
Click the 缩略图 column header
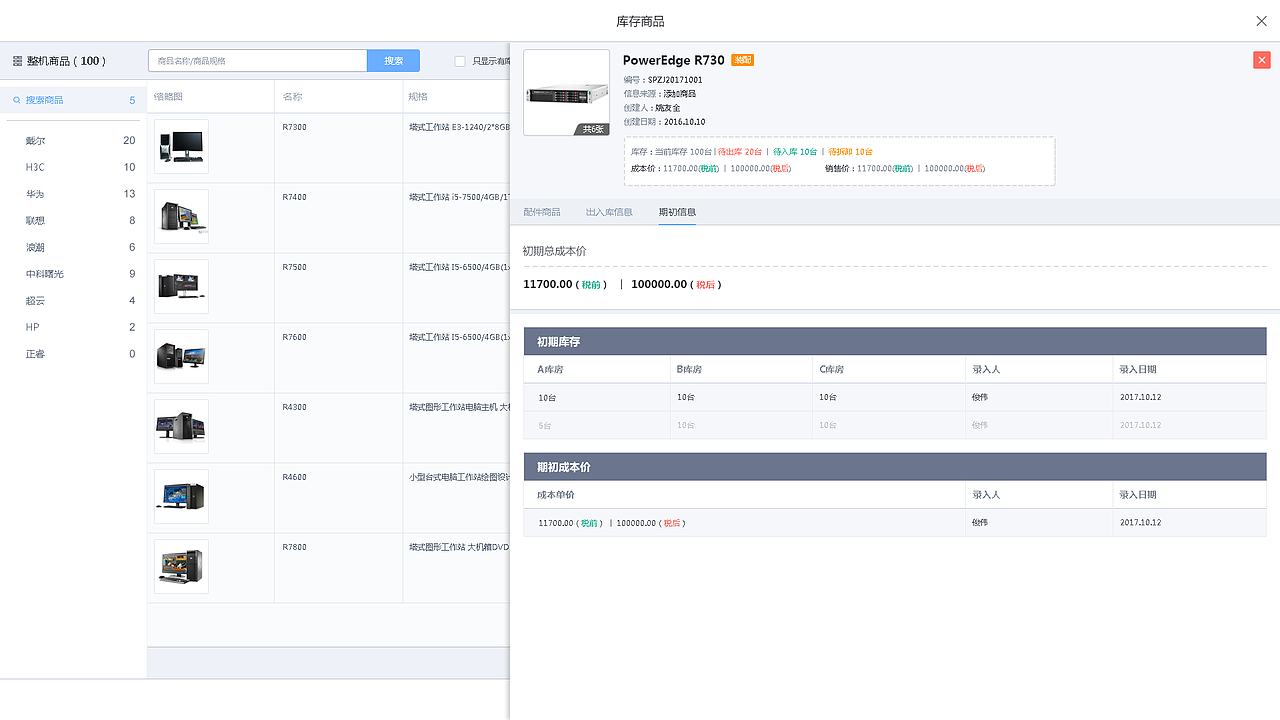168,97
